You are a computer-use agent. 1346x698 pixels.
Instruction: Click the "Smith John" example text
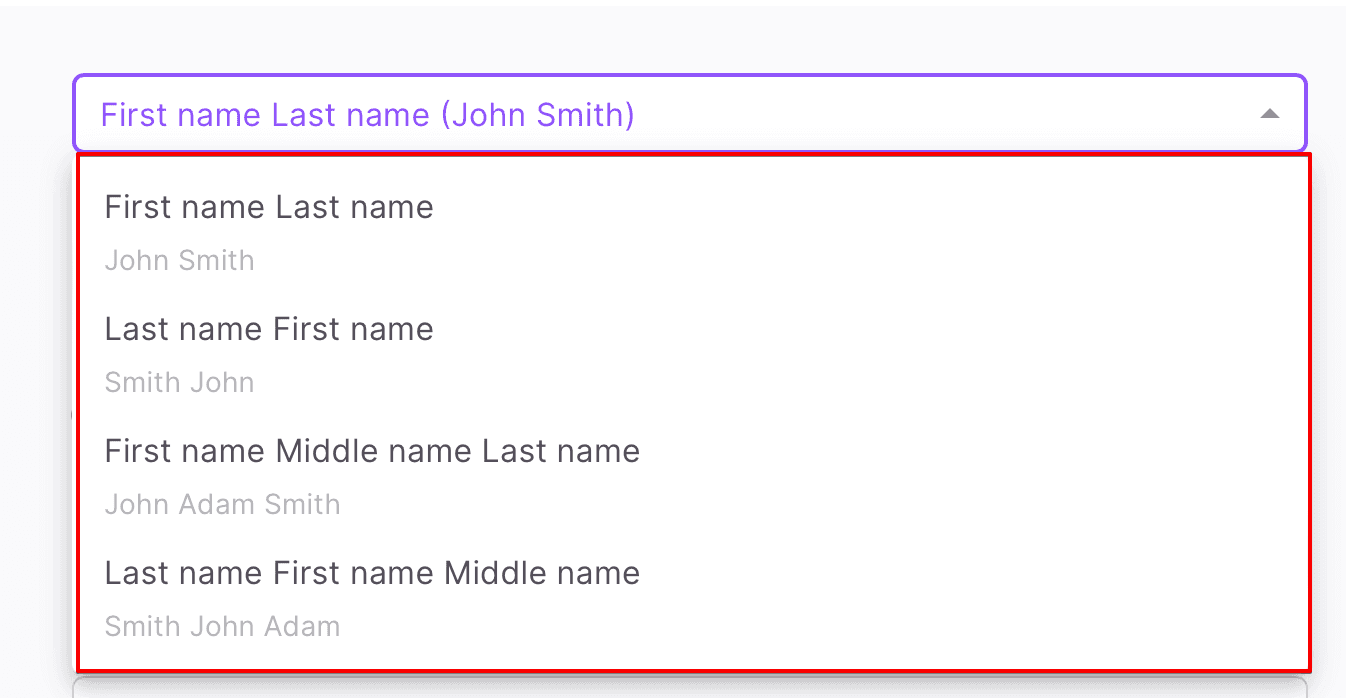(180, 383)
